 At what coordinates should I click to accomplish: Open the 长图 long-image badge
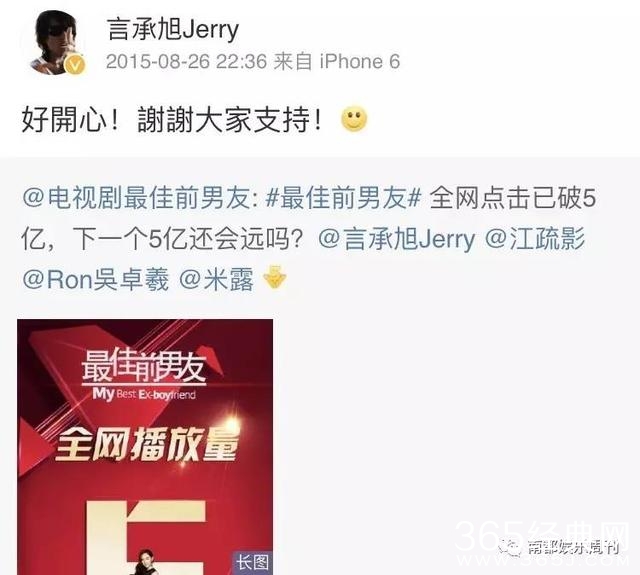[252, 563]
